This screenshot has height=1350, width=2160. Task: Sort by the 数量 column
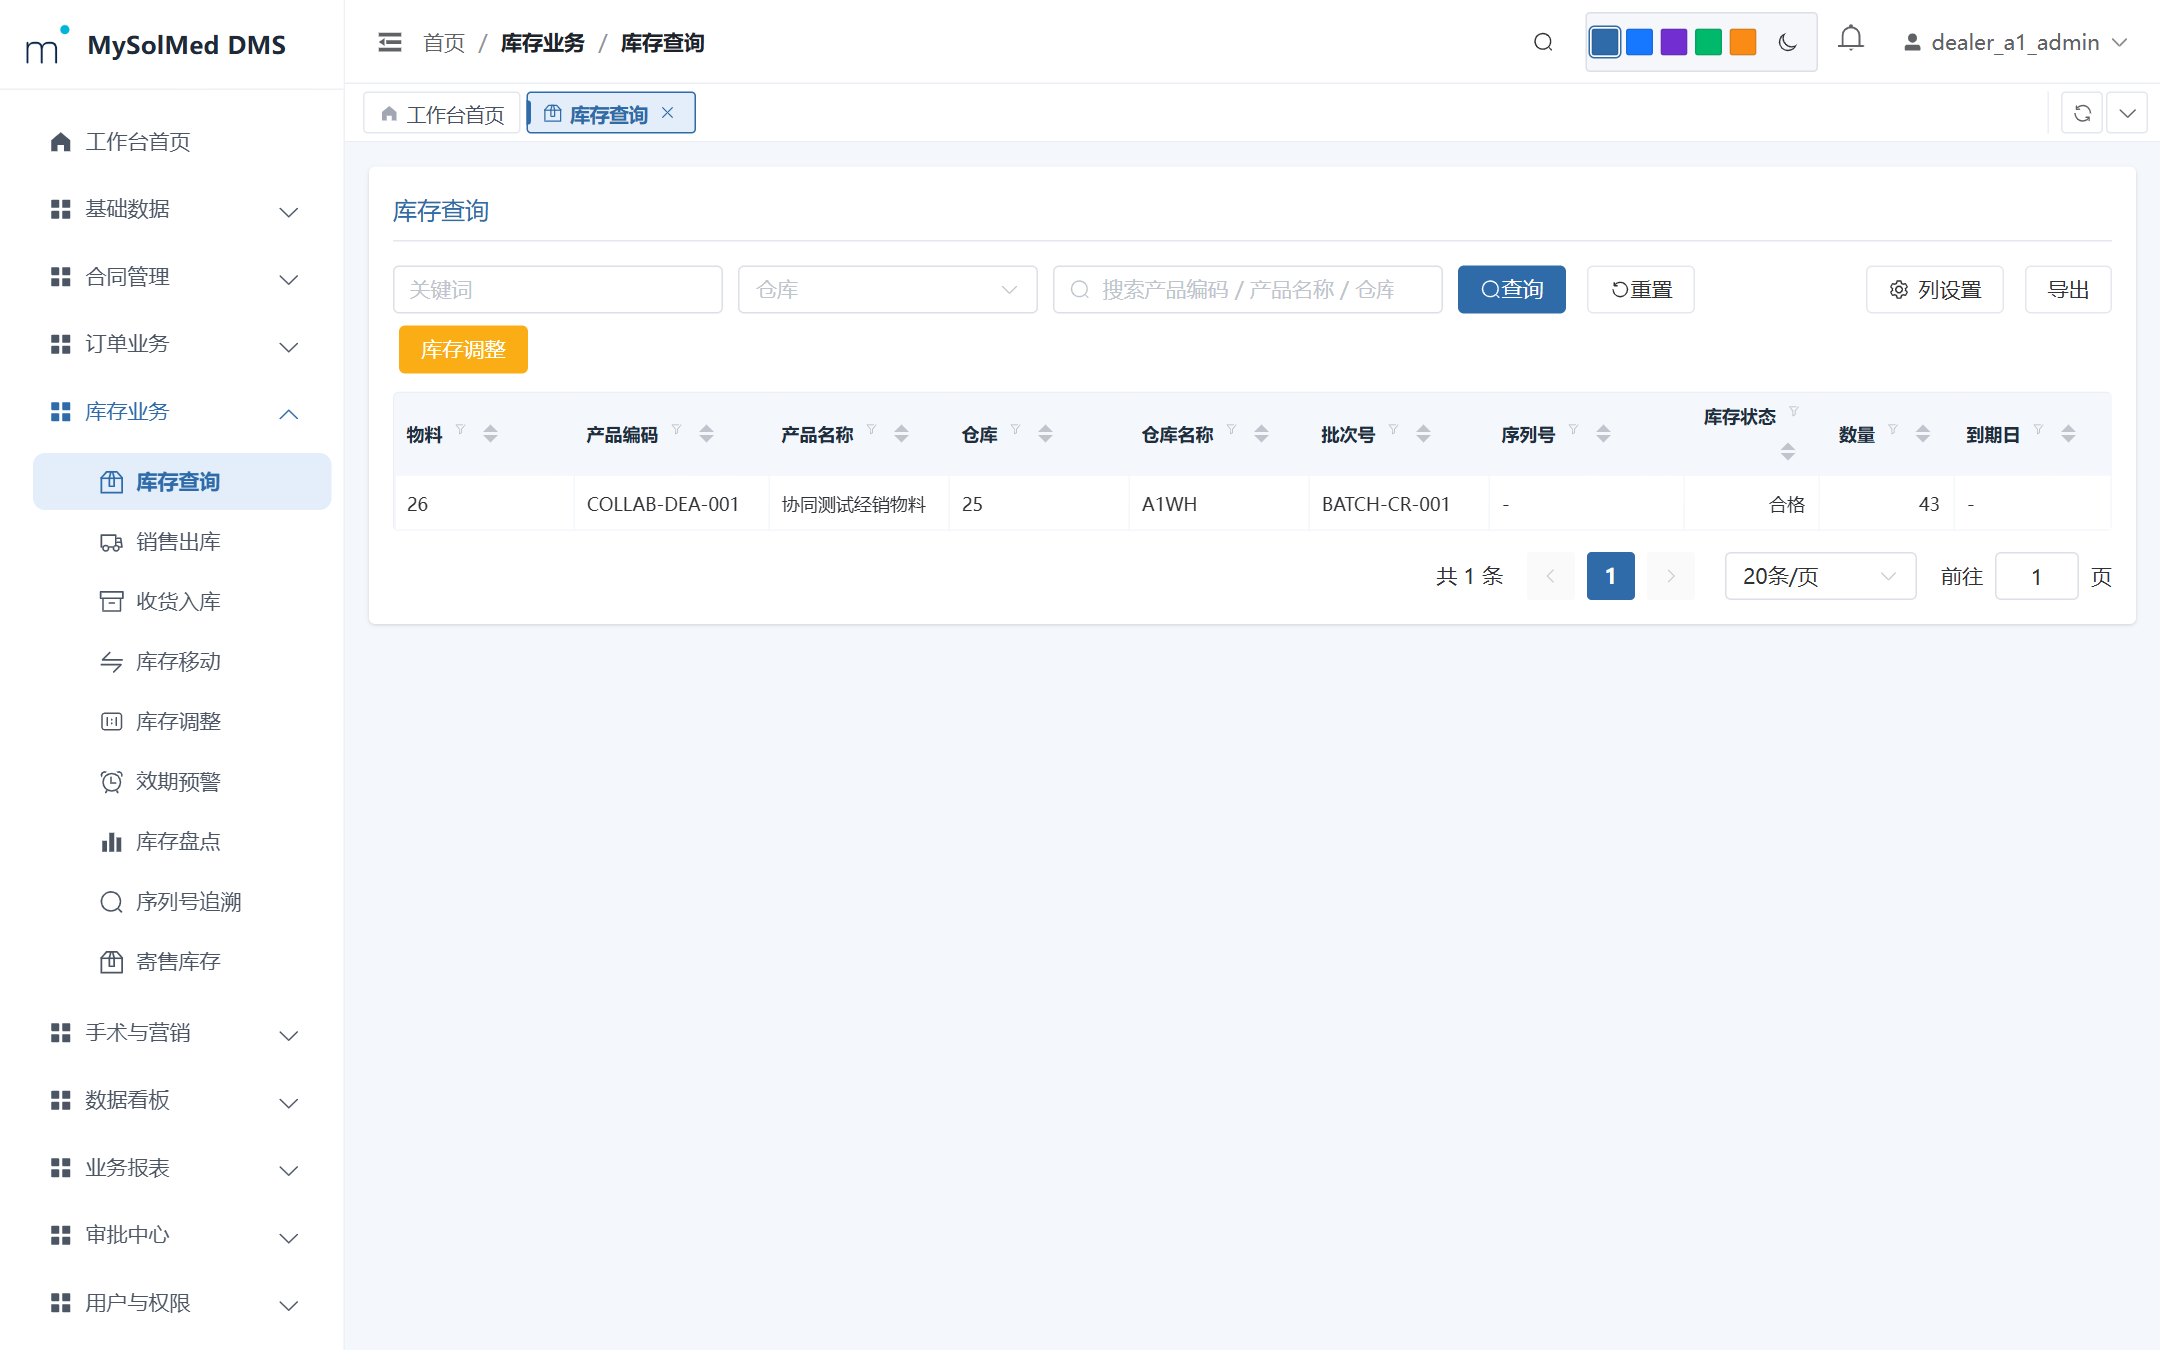click(x=1922, y=434)
